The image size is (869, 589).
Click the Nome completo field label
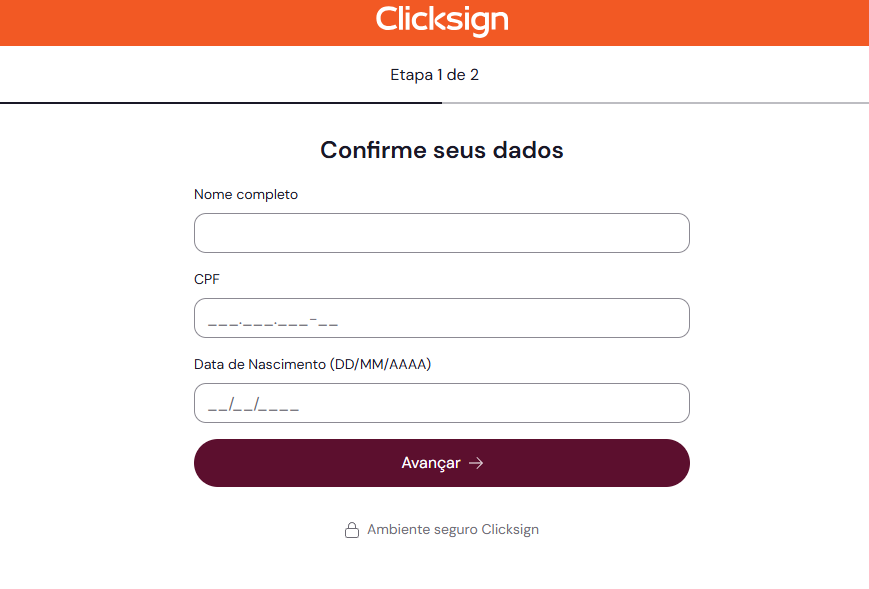(x=245, y=194)
